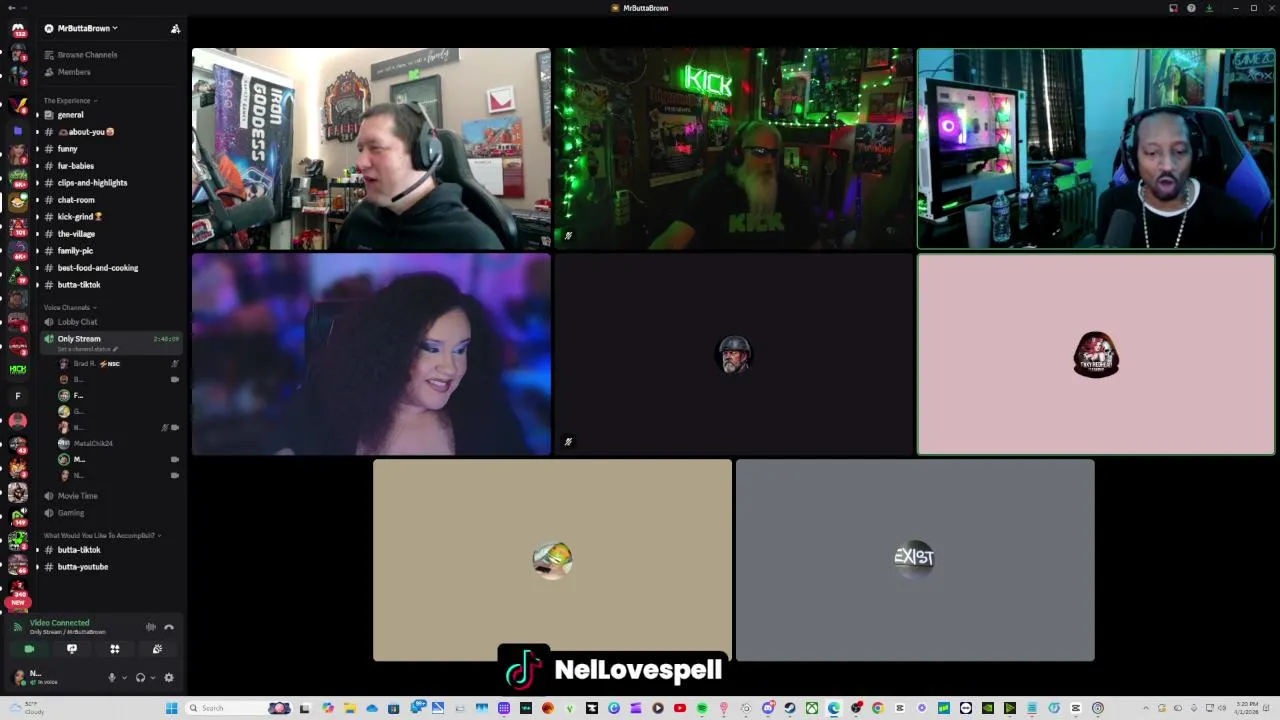
Task: Open burger server icon in server list
Action: (17, 202)
